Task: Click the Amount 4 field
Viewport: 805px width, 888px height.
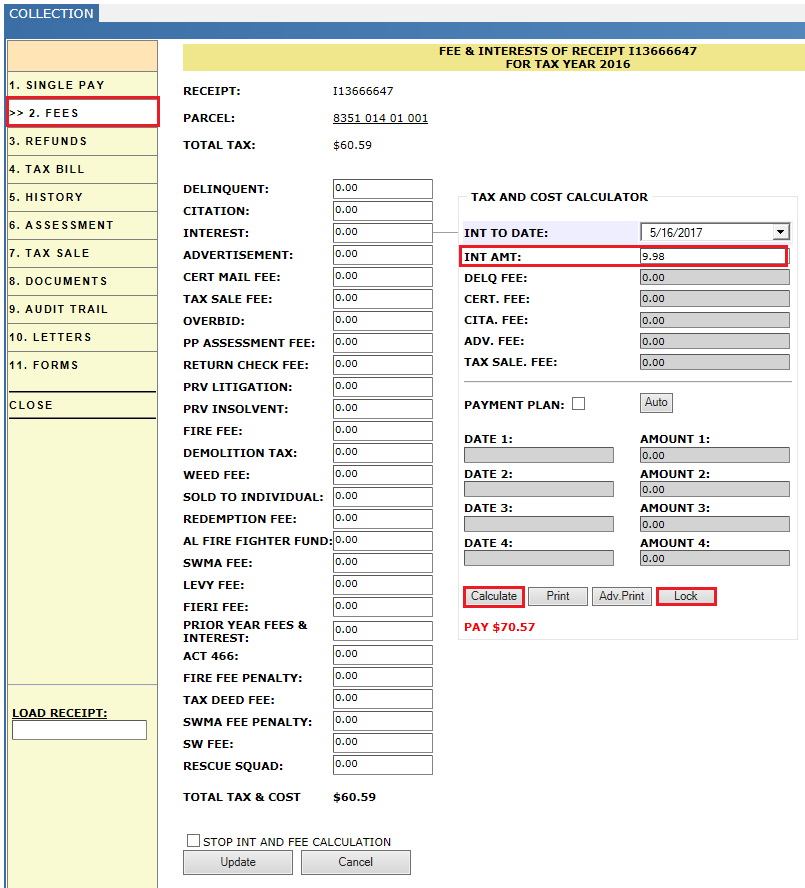Action: pos(714,558)
